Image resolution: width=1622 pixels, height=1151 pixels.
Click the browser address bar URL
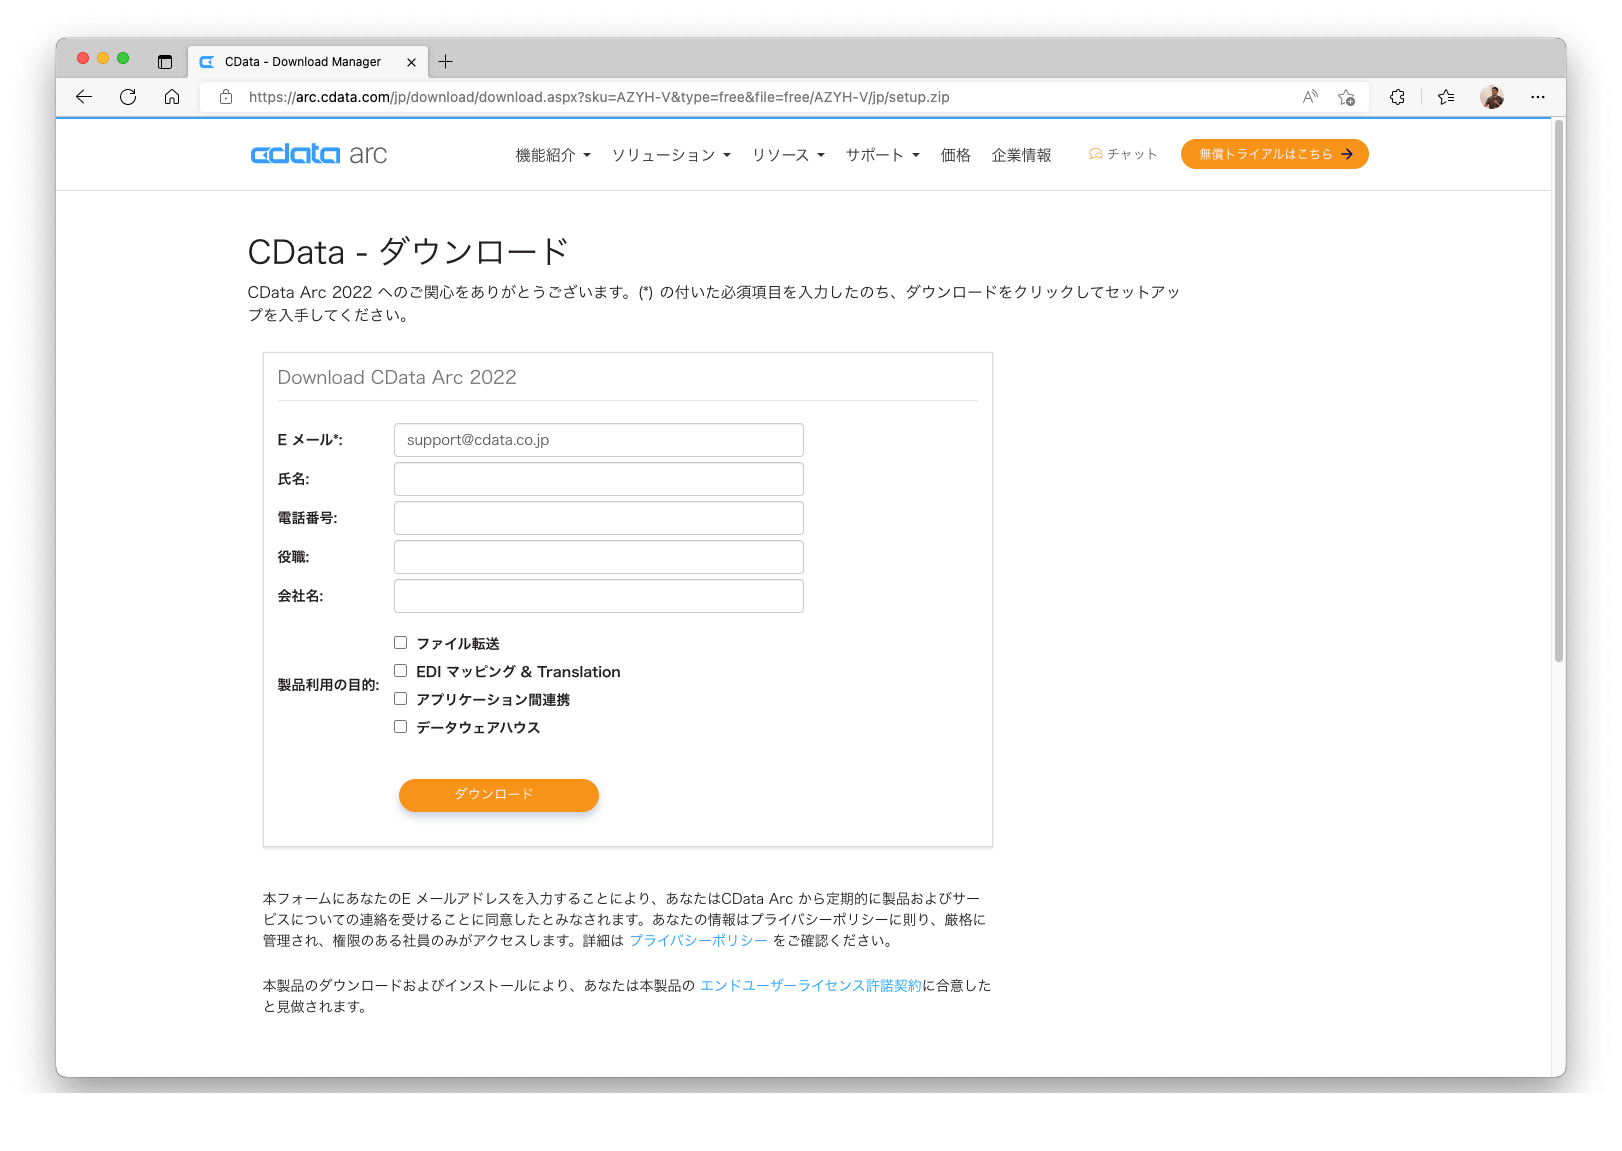pyautogui.click(x=599, y=97)
